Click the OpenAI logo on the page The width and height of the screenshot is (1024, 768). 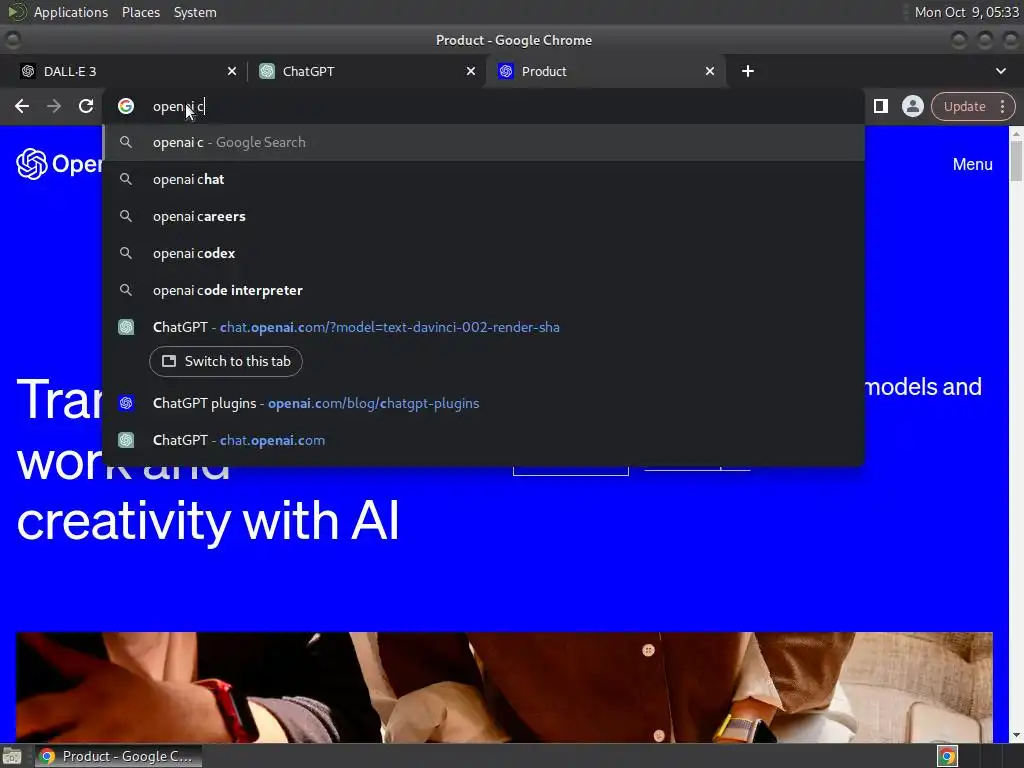tap(59, 164)
